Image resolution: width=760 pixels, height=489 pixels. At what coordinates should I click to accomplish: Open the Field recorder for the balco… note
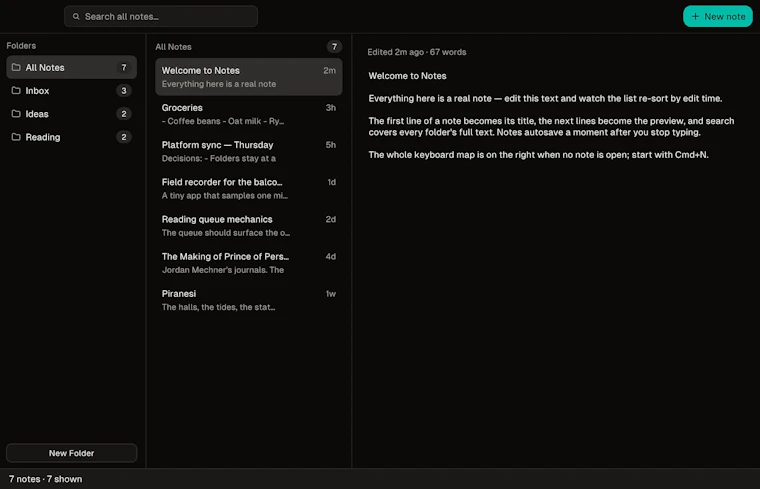[249, 189]
